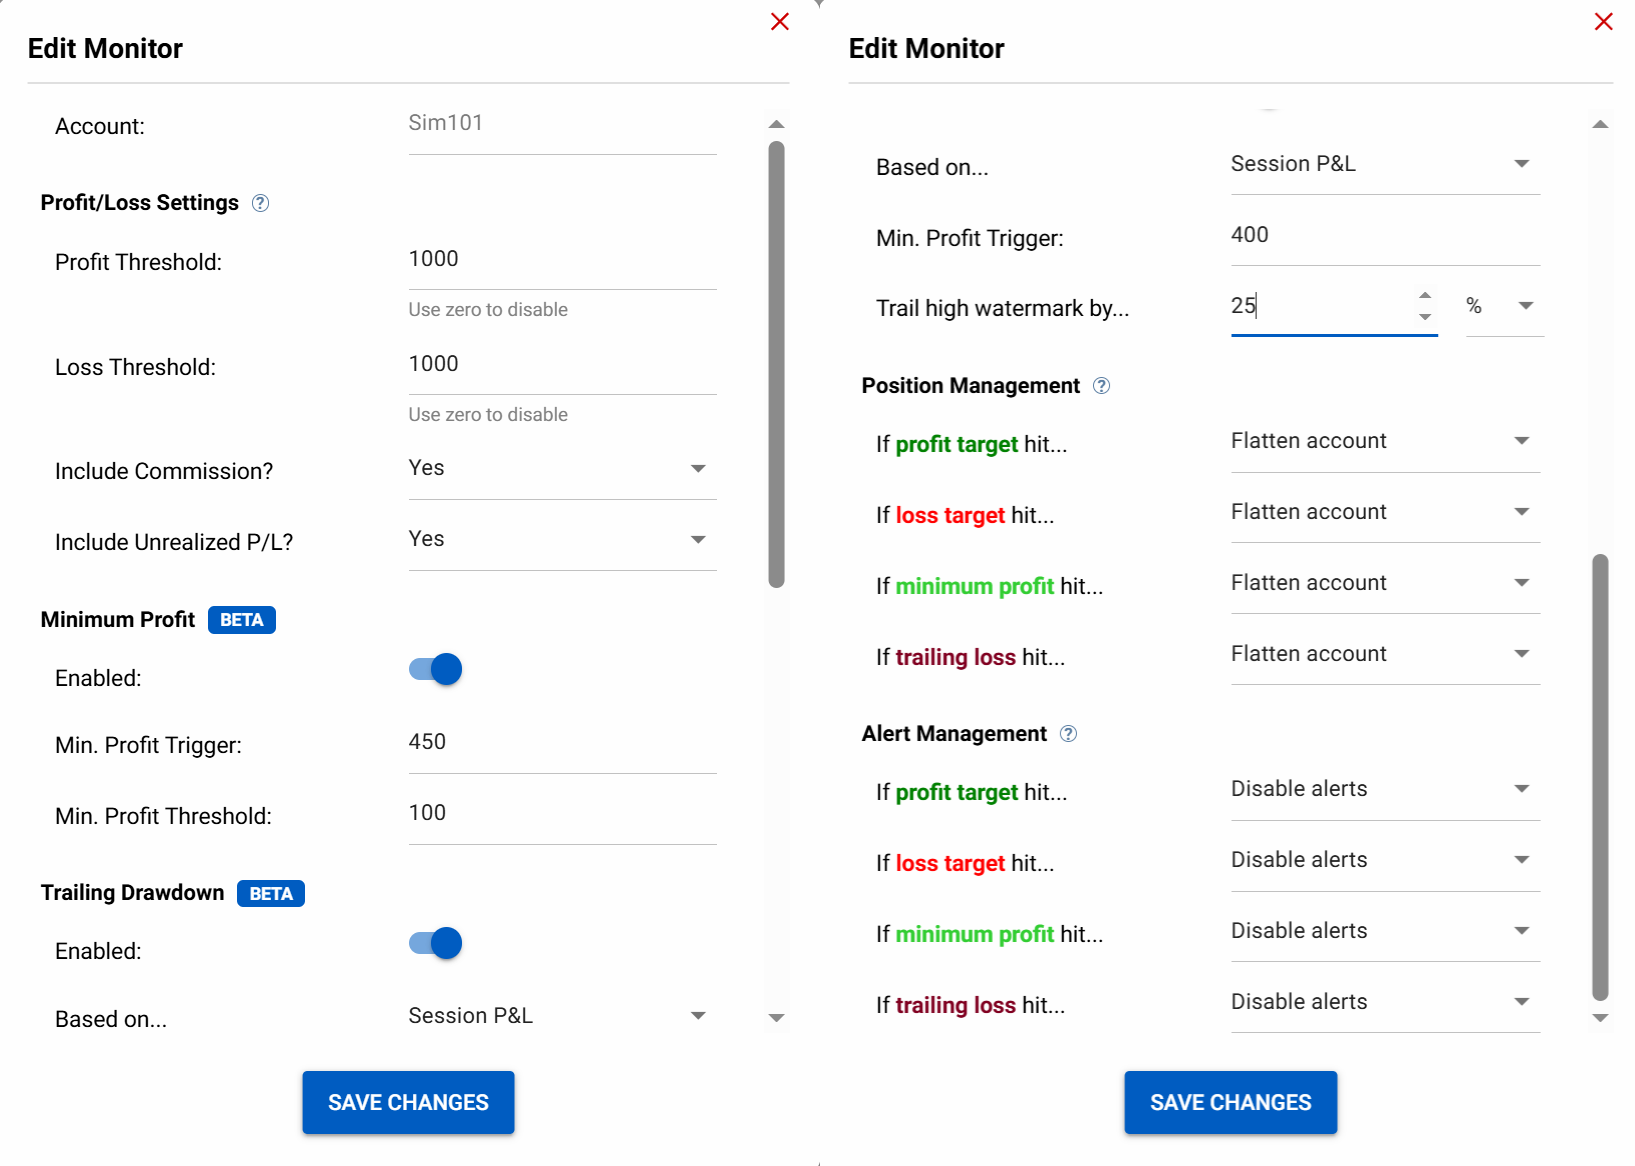Click the Profit/Loss Settings help icon
The image size is (1635, 1166).
[x=260, y=203]
